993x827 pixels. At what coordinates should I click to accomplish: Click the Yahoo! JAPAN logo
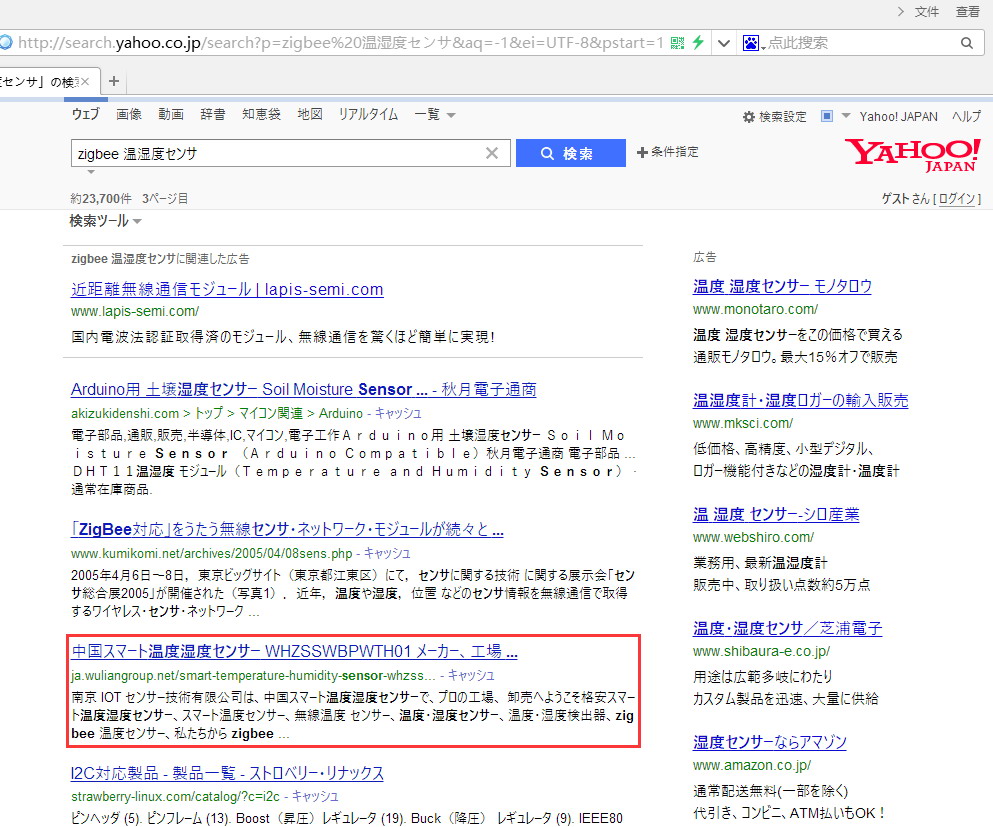[x=913, y=155]
